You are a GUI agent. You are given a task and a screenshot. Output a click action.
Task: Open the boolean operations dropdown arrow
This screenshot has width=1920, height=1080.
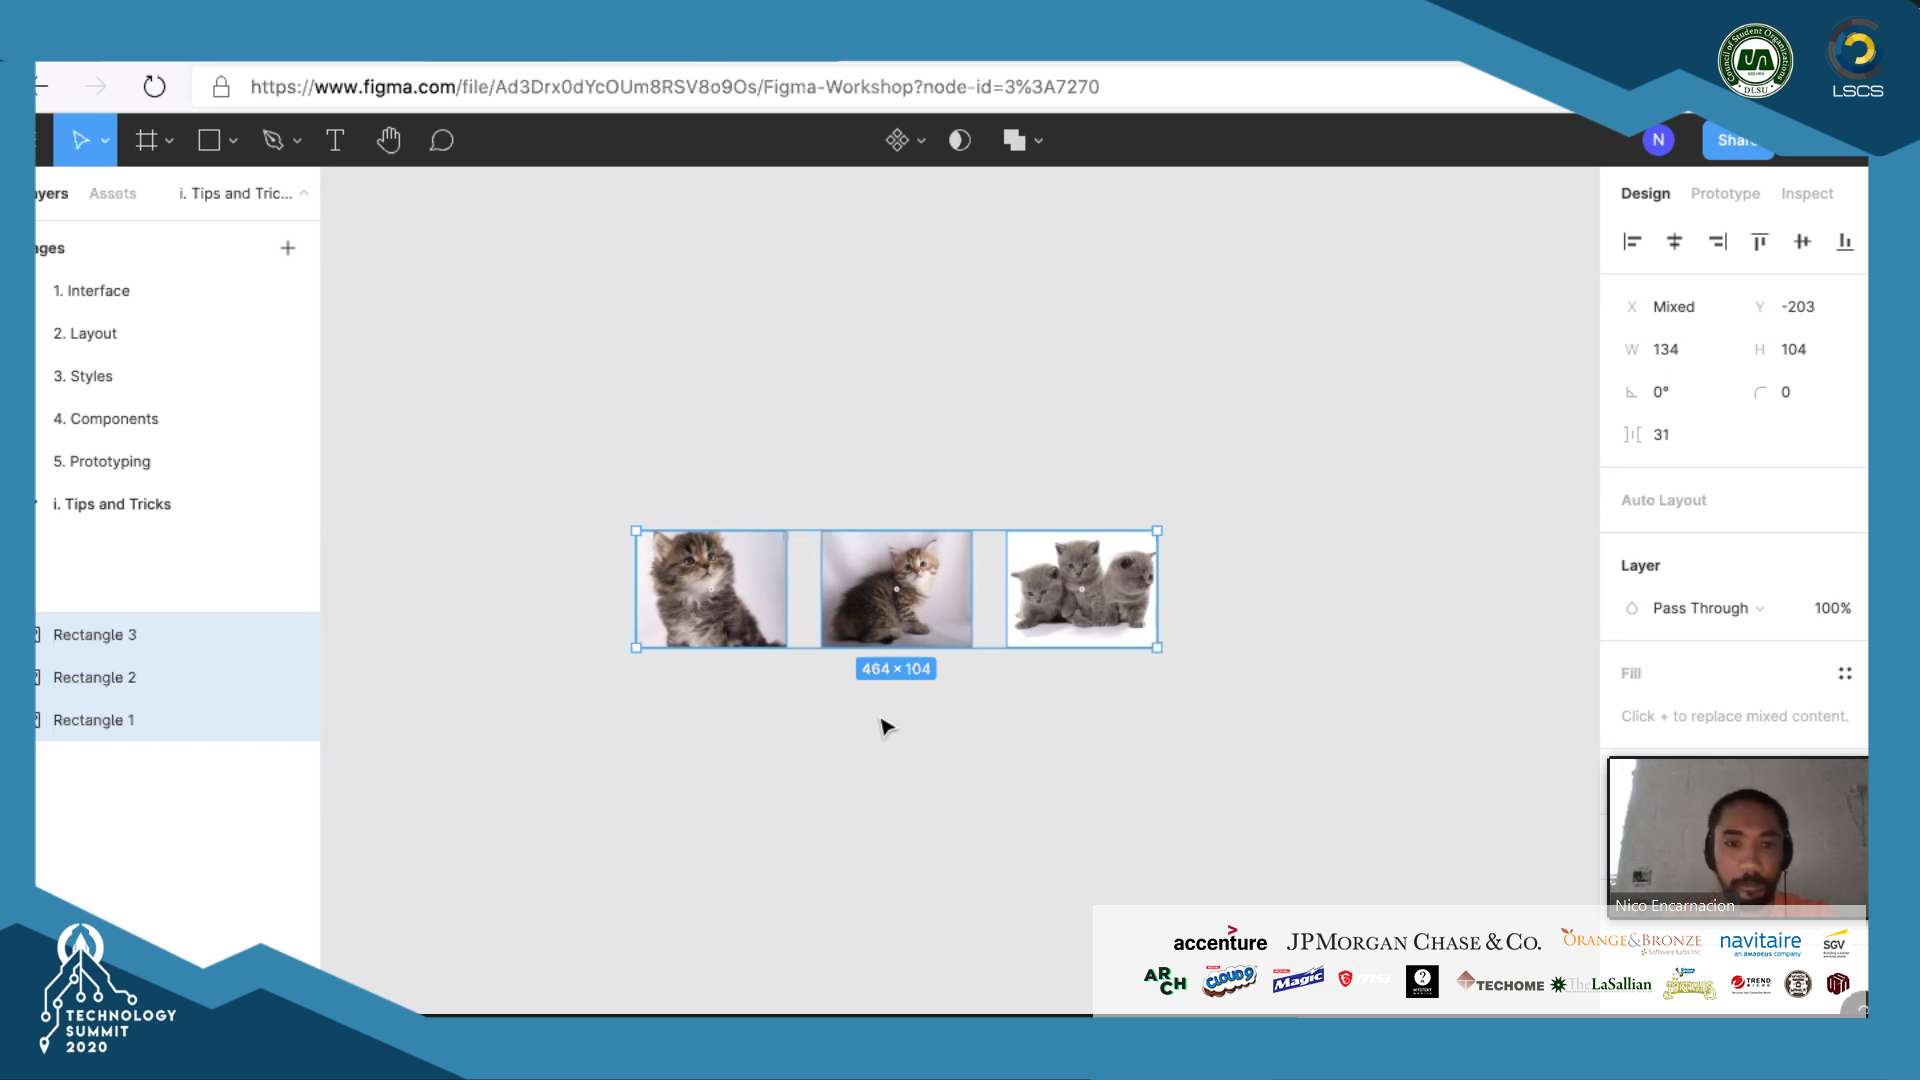pos(1039,141)
